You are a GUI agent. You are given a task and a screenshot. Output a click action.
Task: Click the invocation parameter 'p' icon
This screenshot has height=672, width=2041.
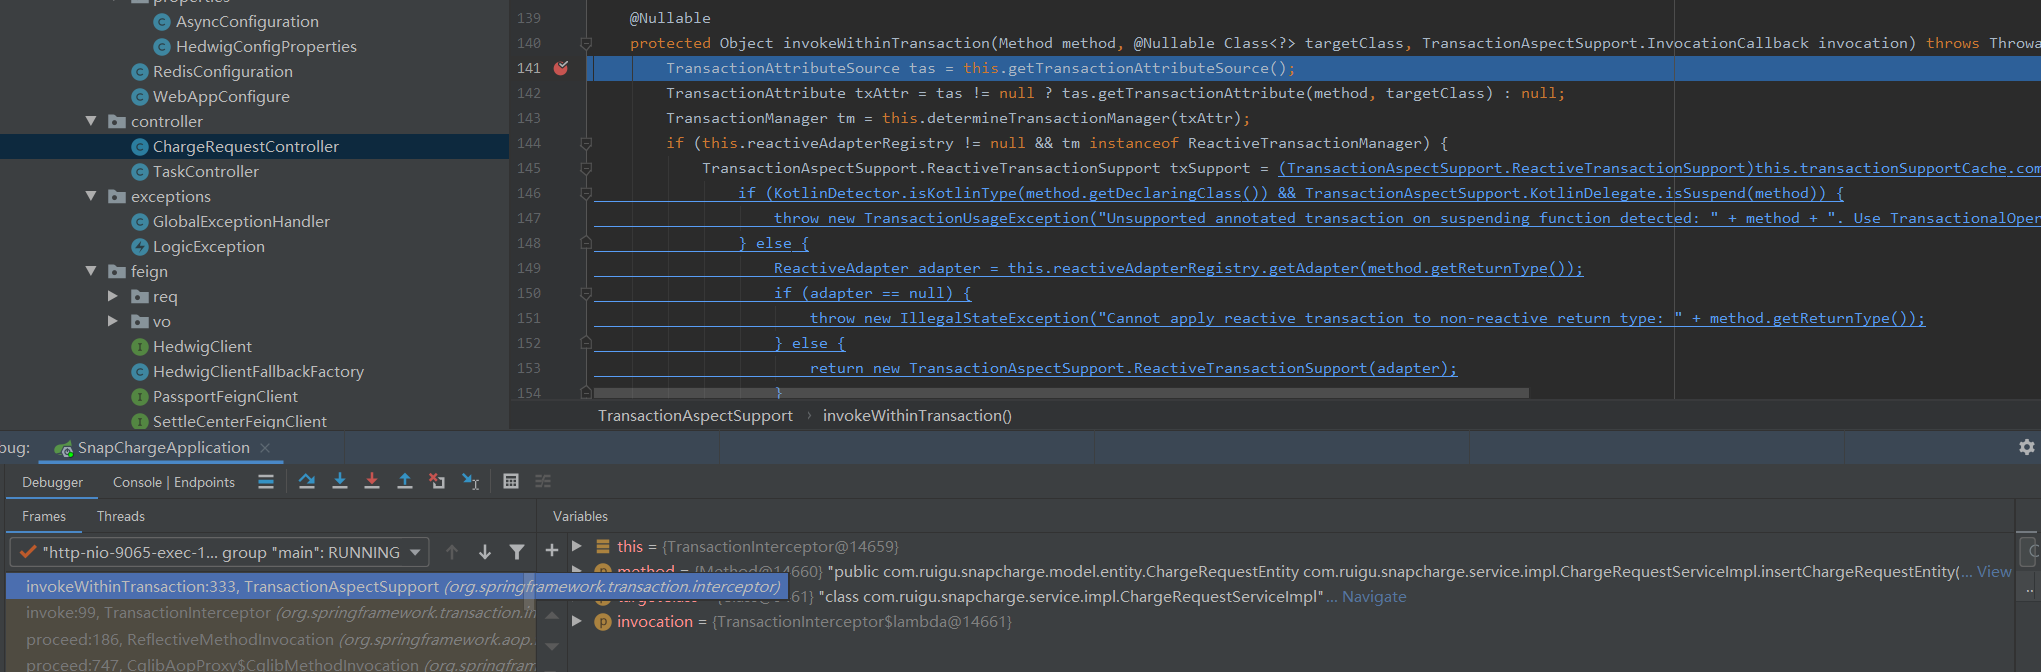pos(603,622)
